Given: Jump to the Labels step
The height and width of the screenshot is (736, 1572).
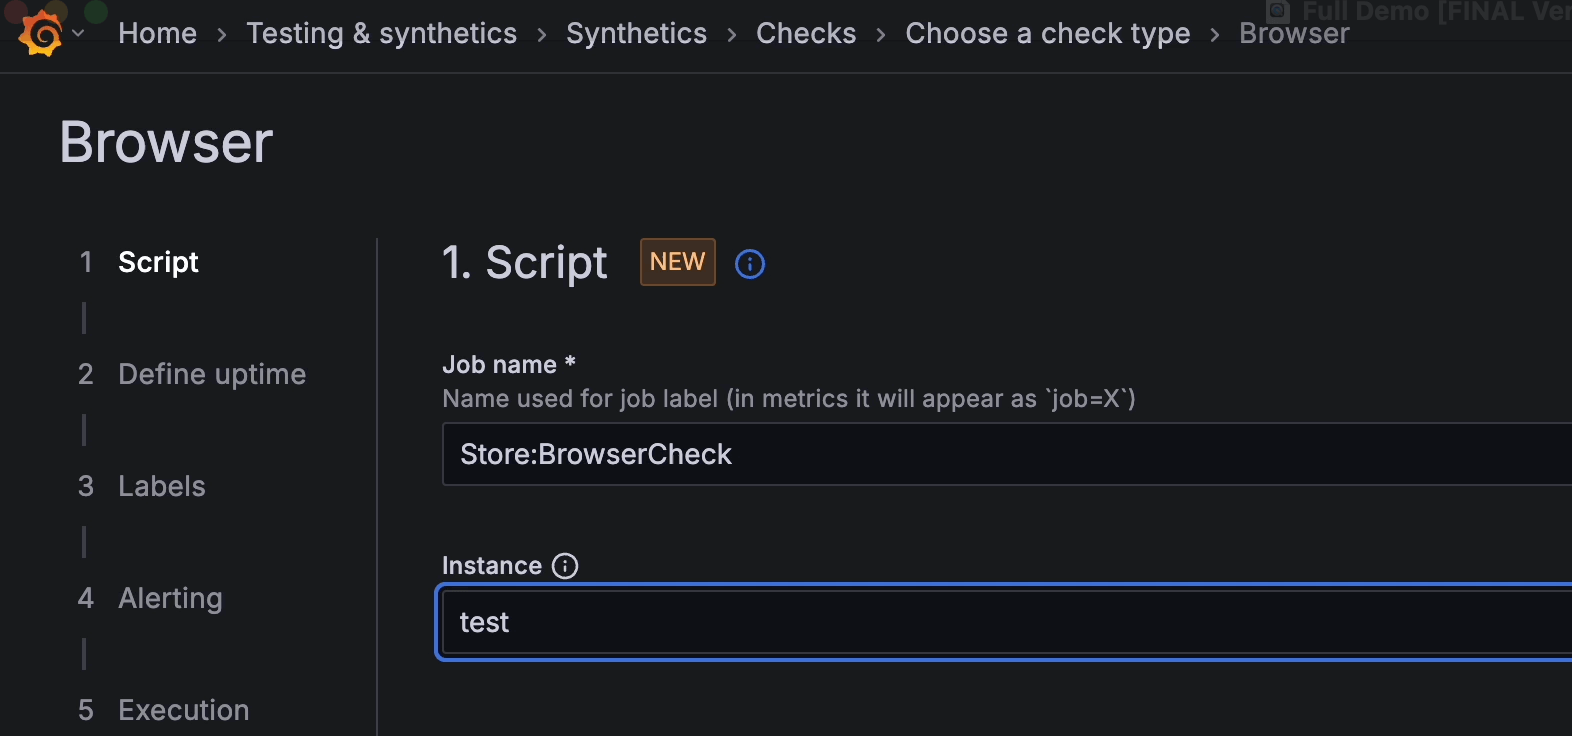Looking at the screenshot, I should 161,486.
